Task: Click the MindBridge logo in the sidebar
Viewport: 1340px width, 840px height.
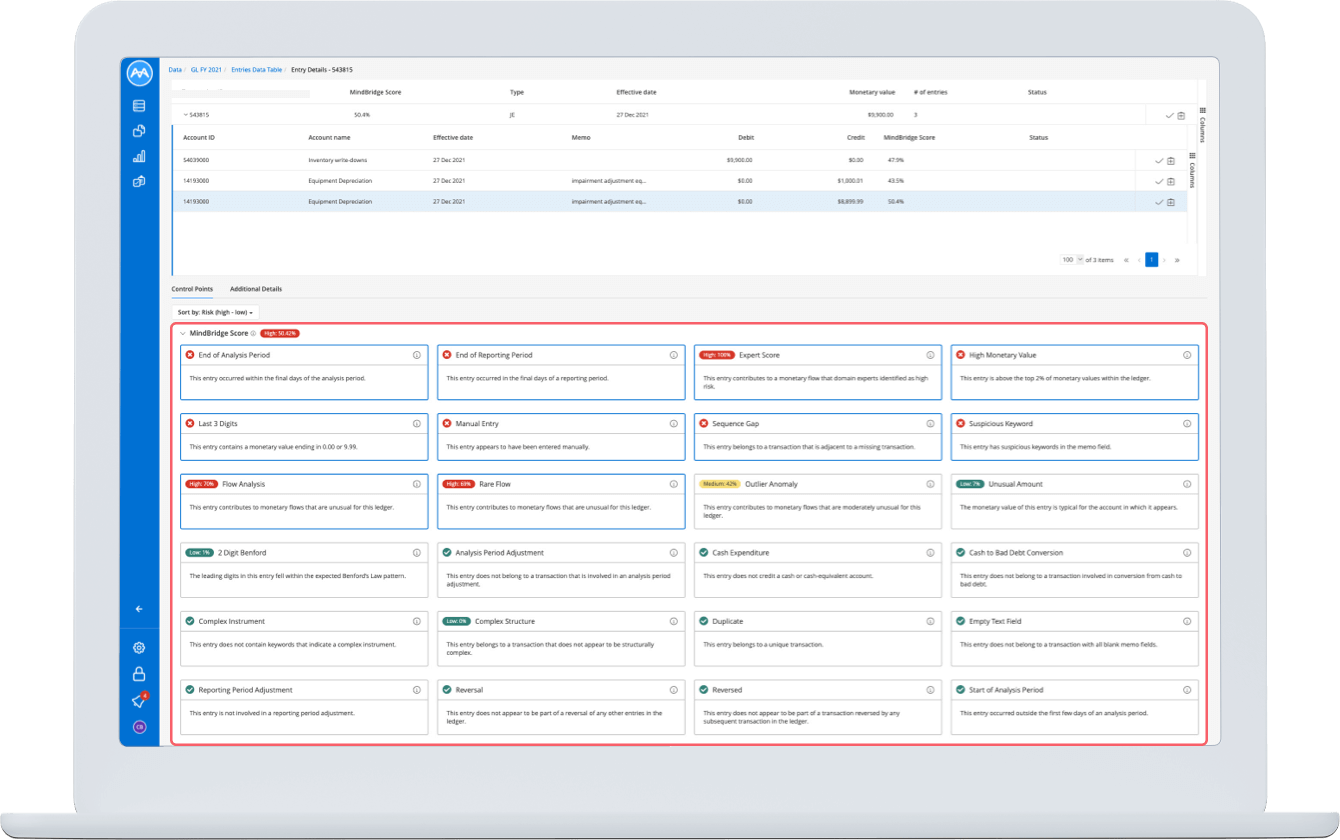Action: (x=139, y=74)
